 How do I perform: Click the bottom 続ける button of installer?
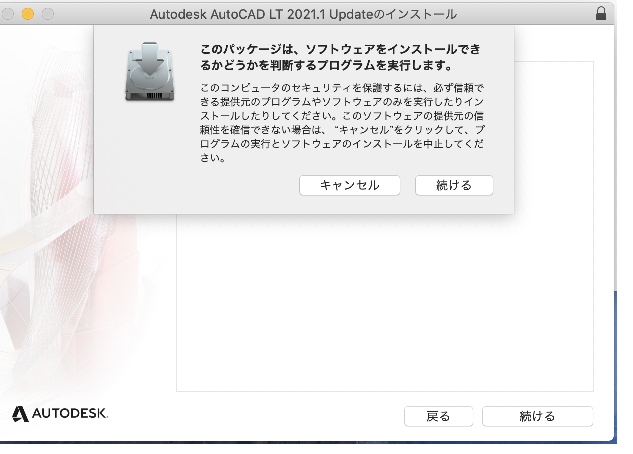[537, 416]
